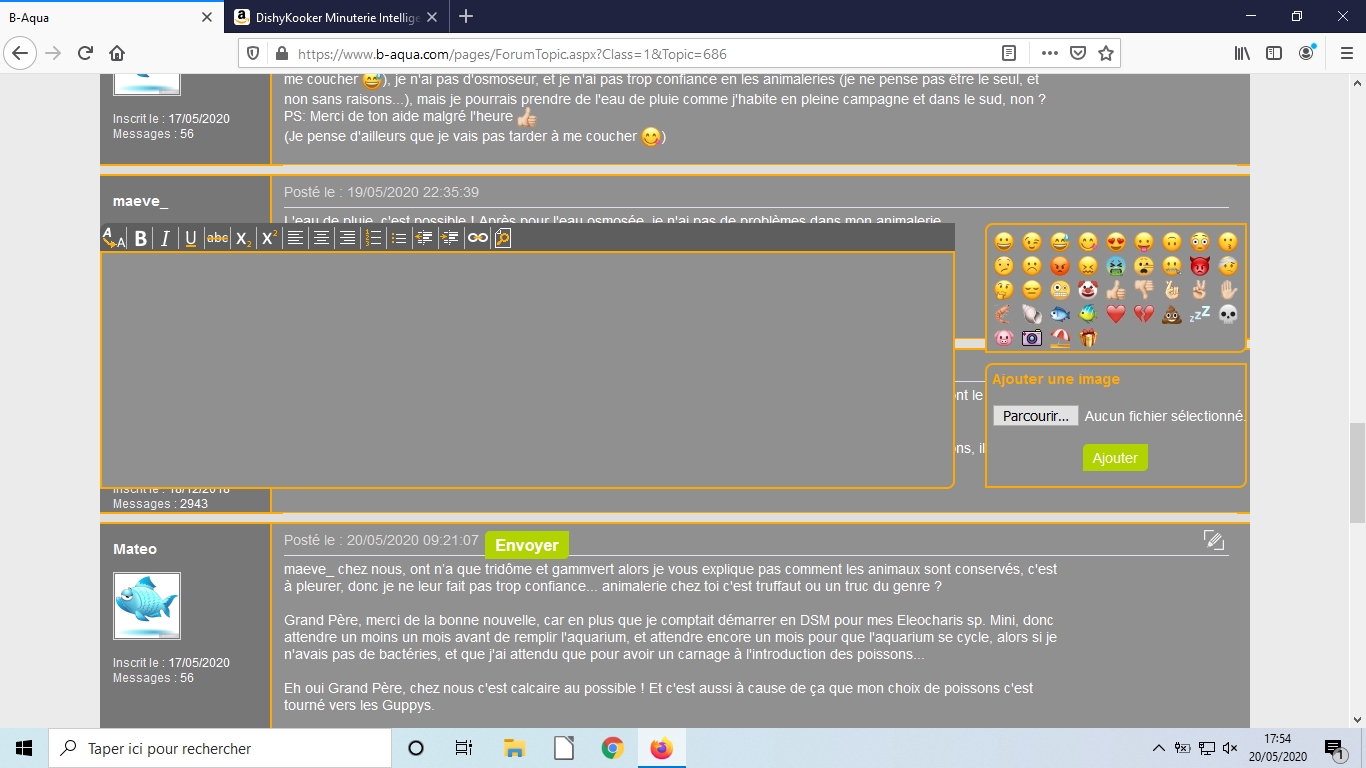The image size is (1366, 768).
Task: Insert the clown face emoji
Action: [1088, 290]
